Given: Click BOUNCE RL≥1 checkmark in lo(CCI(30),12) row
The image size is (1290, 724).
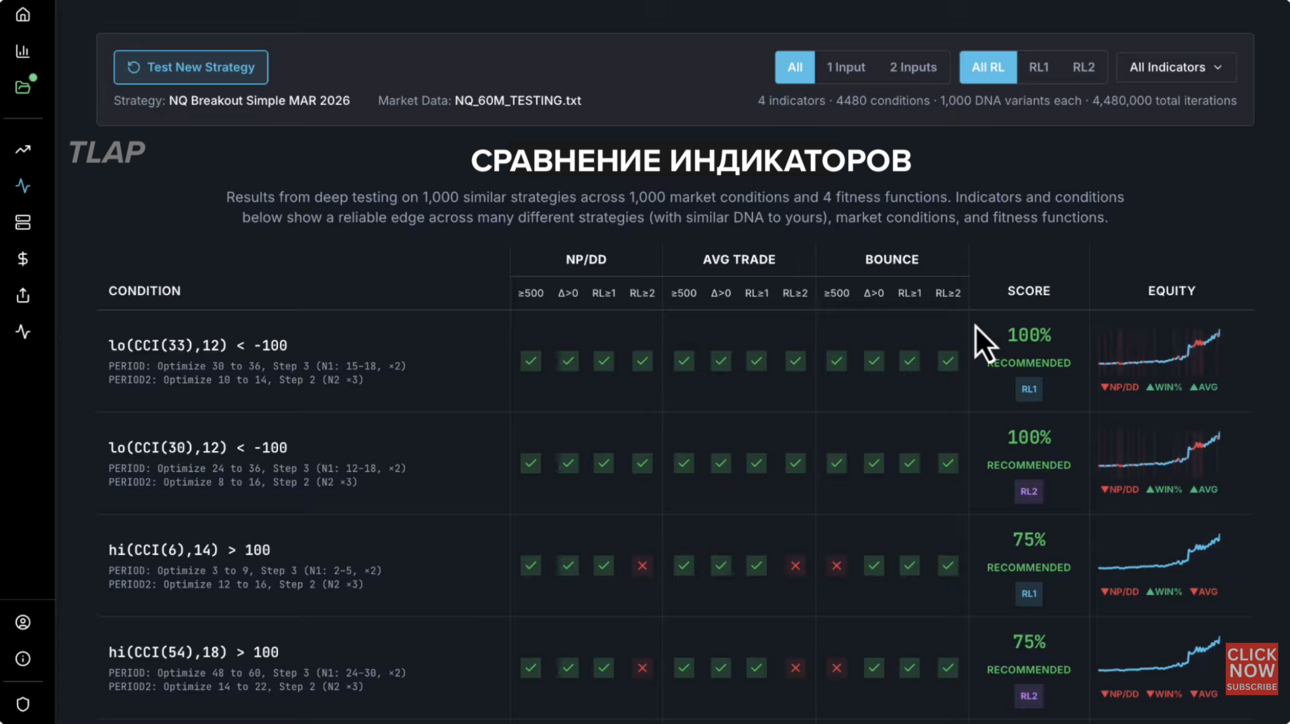Looking at the screenshot, I should pyautogui.click(x=910, y=463).
